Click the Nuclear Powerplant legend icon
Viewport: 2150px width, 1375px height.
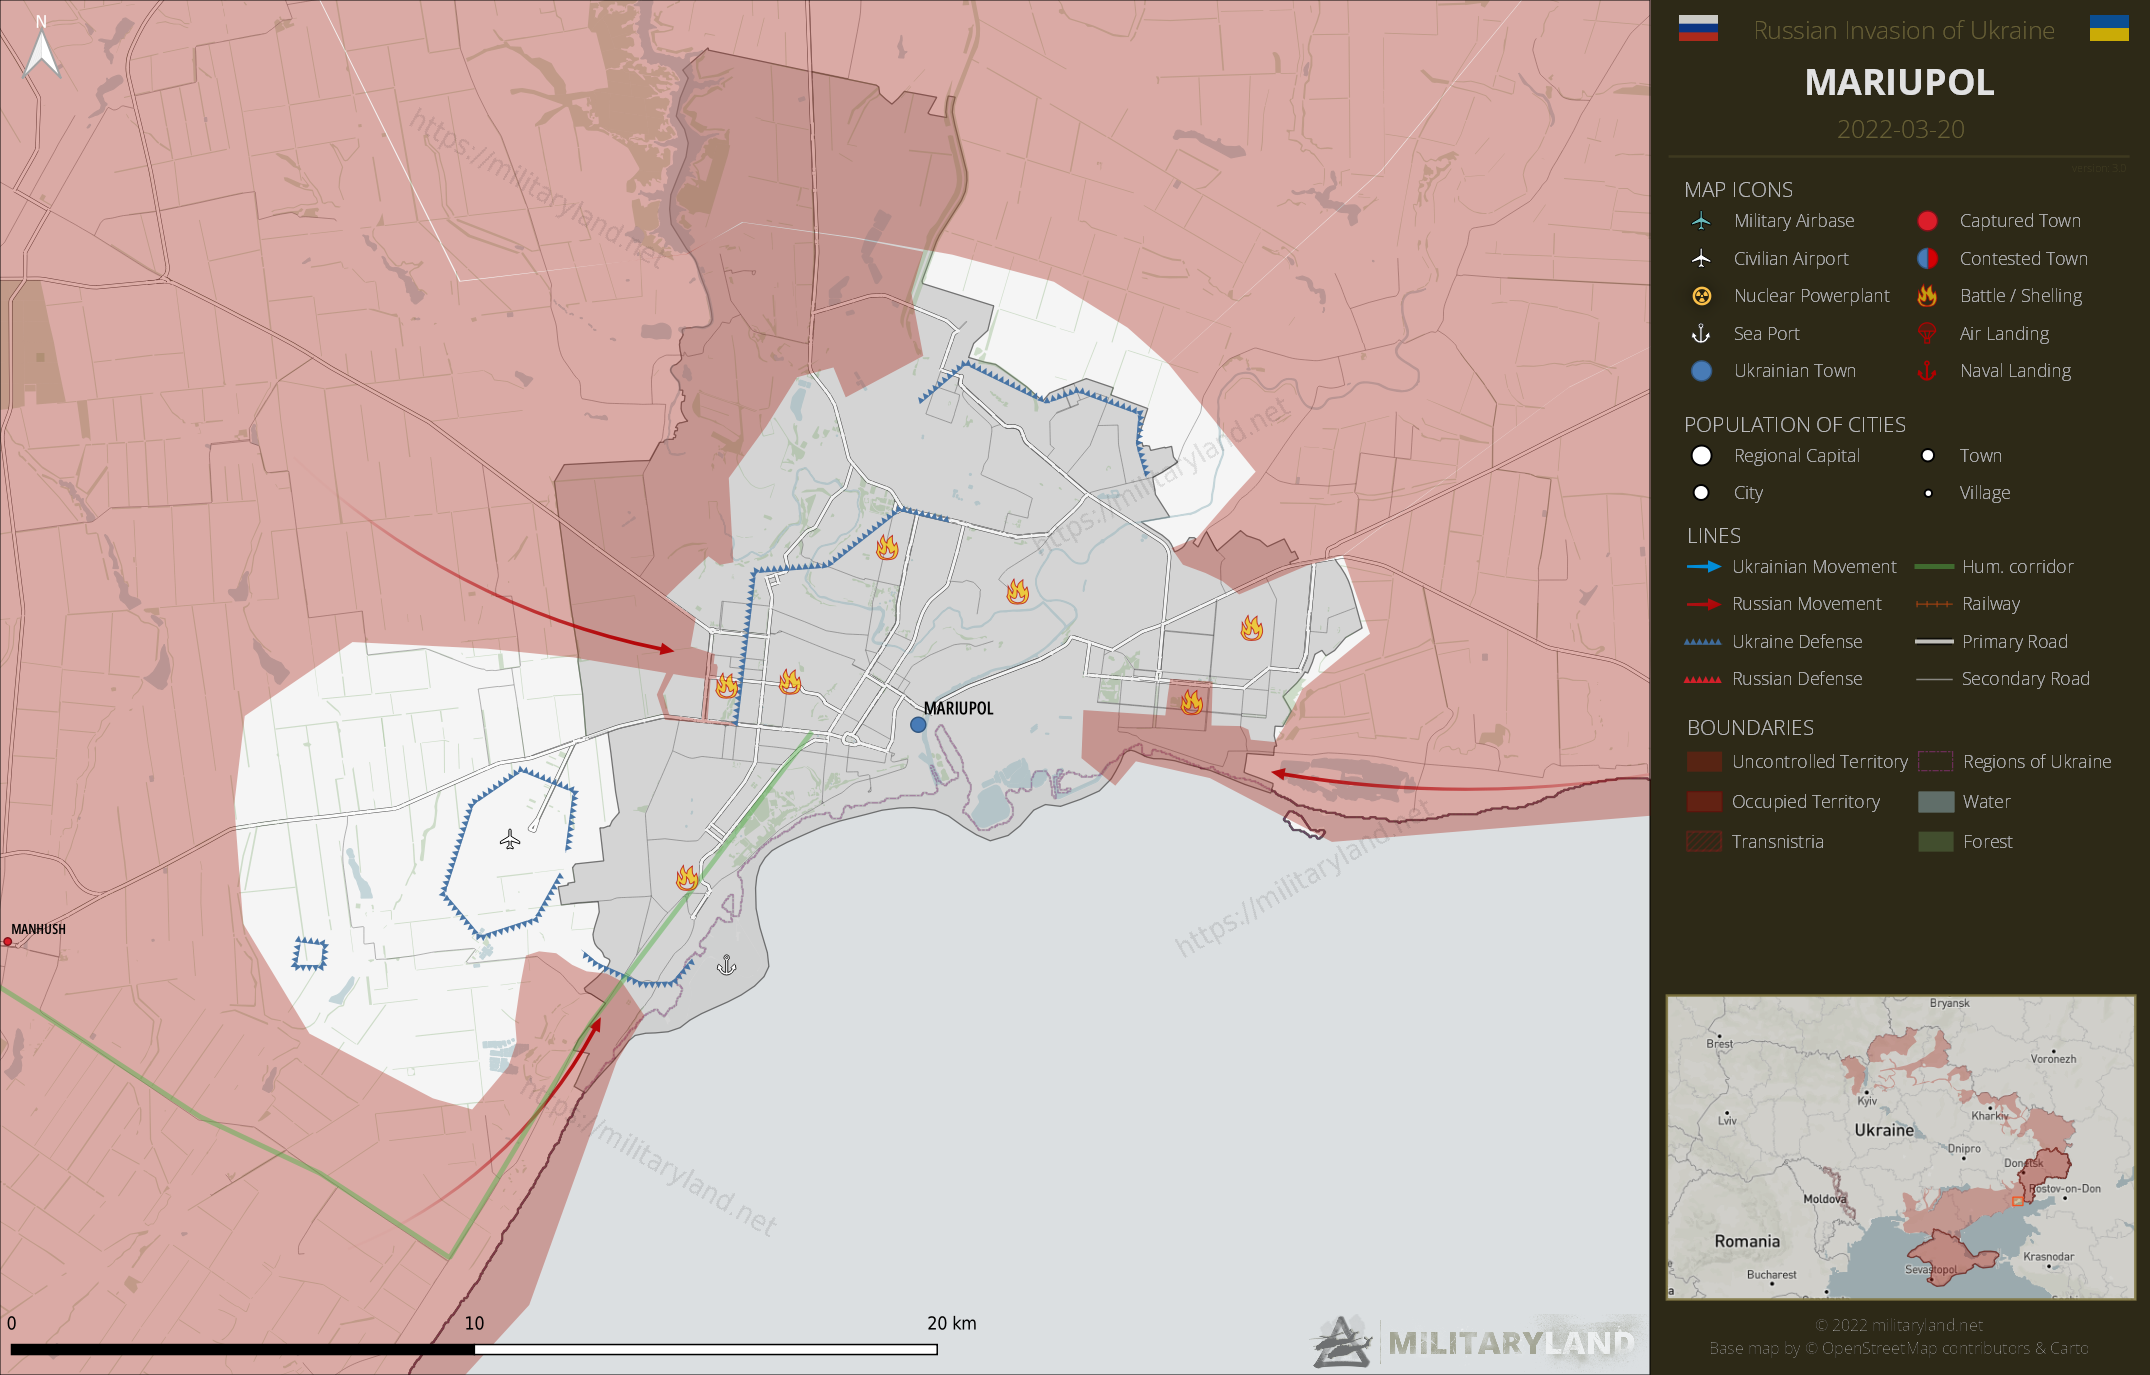(1701, 296)
